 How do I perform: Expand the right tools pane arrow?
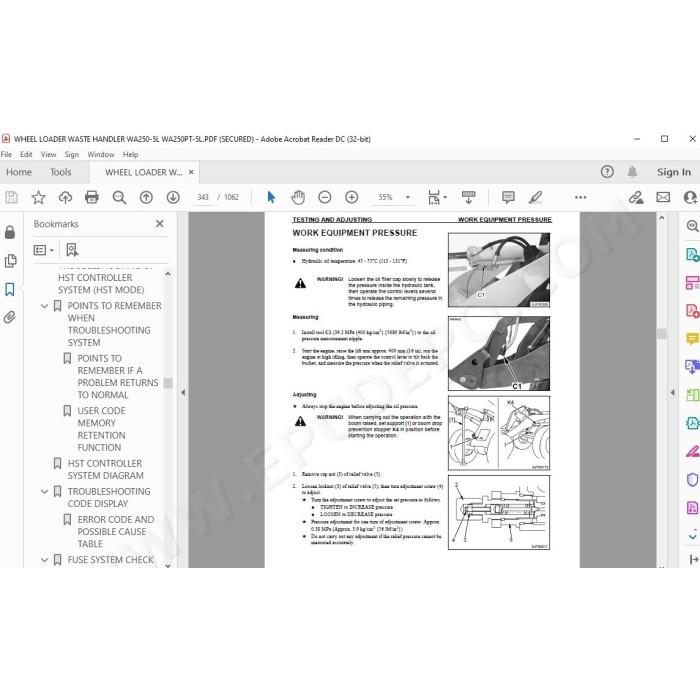pos(672,392)
